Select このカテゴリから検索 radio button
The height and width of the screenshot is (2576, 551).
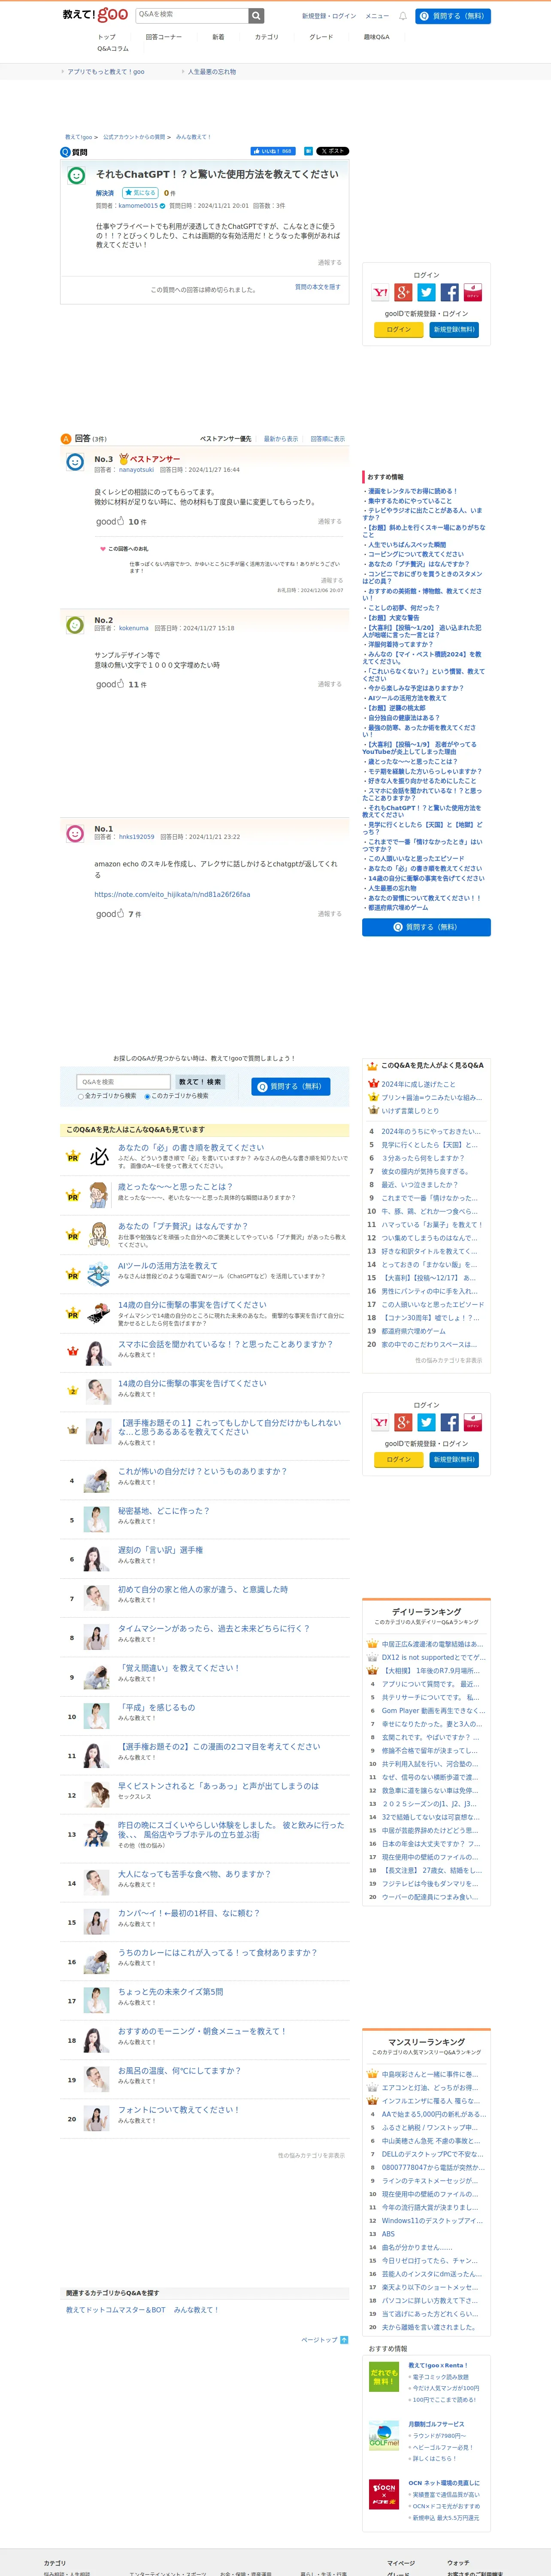coord(147,1096)
